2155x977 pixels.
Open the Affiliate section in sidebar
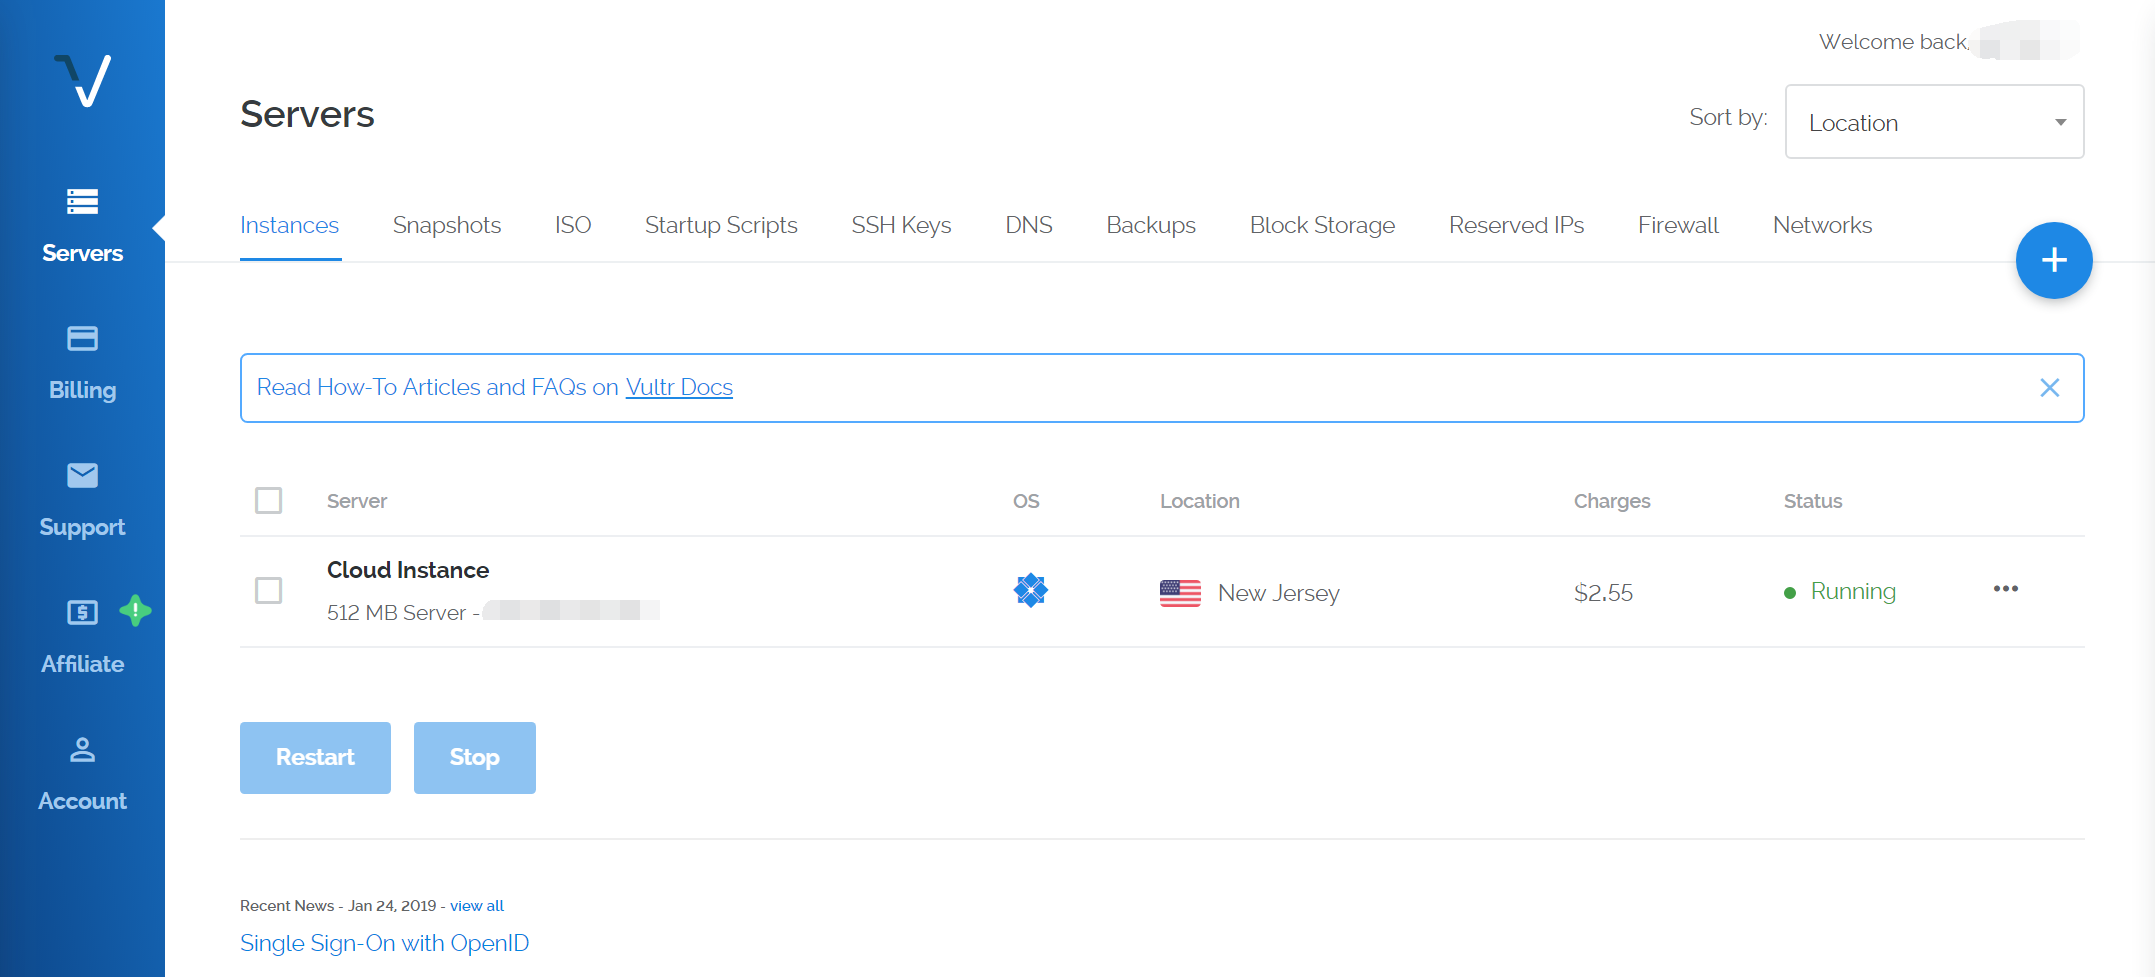82,637
